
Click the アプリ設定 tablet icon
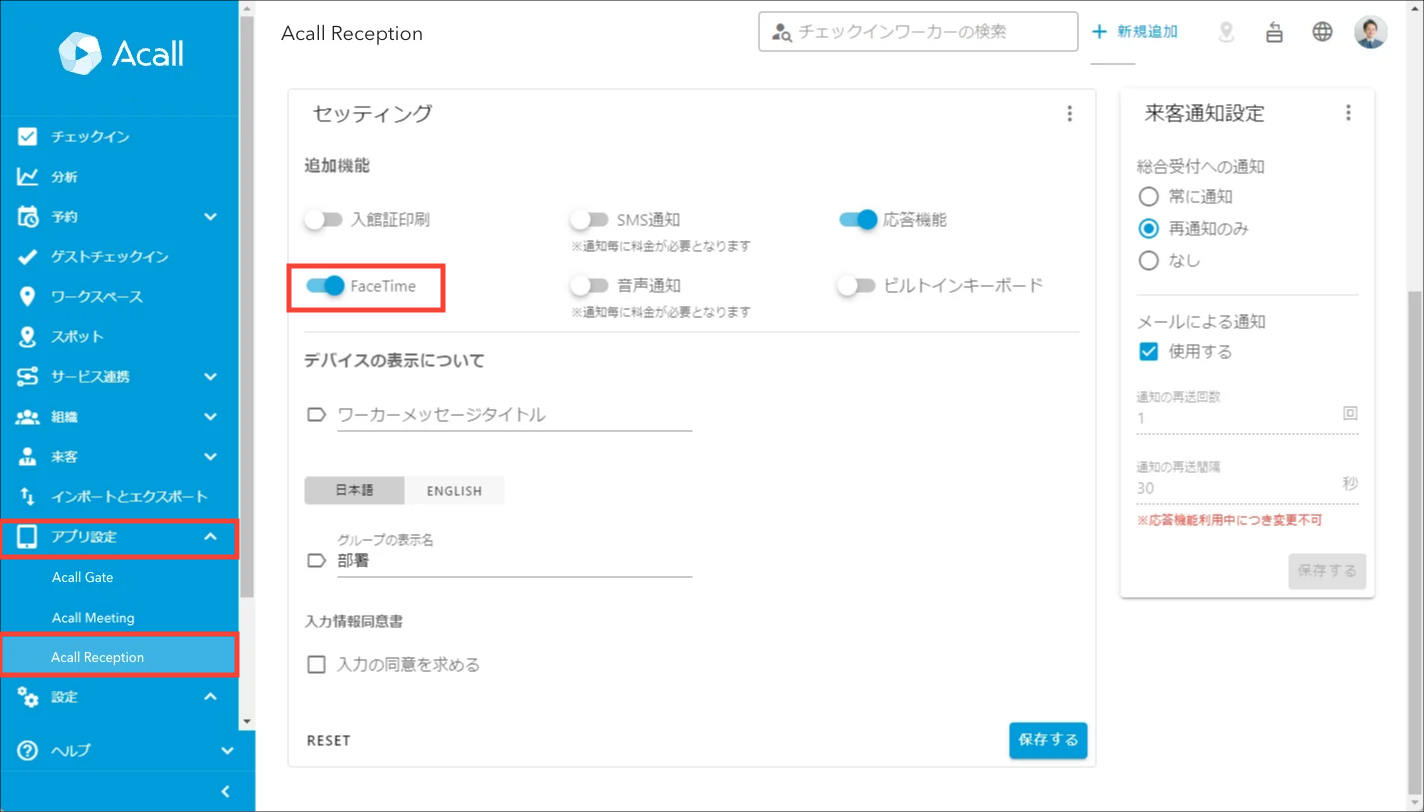tap(28, 537)
